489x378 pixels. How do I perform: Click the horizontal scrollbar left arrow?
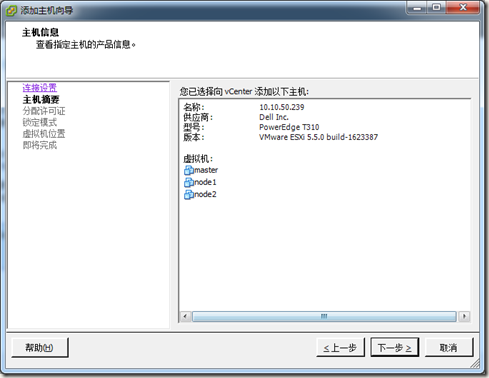pos(185,316)
